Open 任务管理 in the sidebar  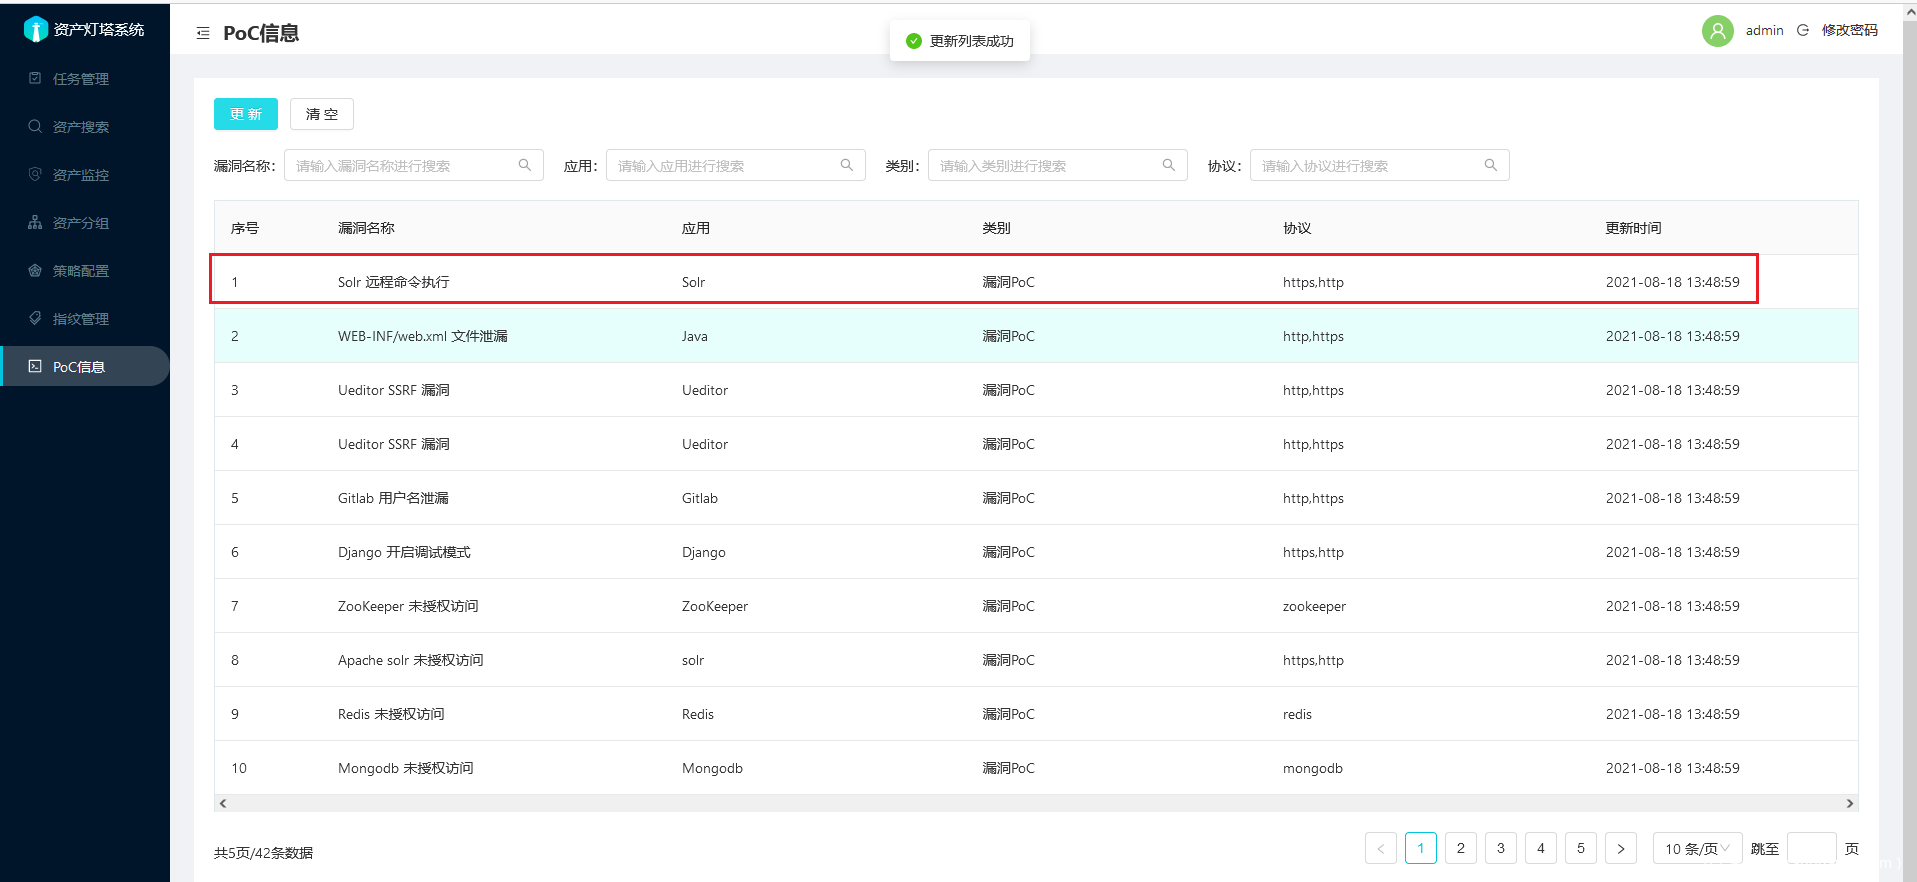click(81, 79)
